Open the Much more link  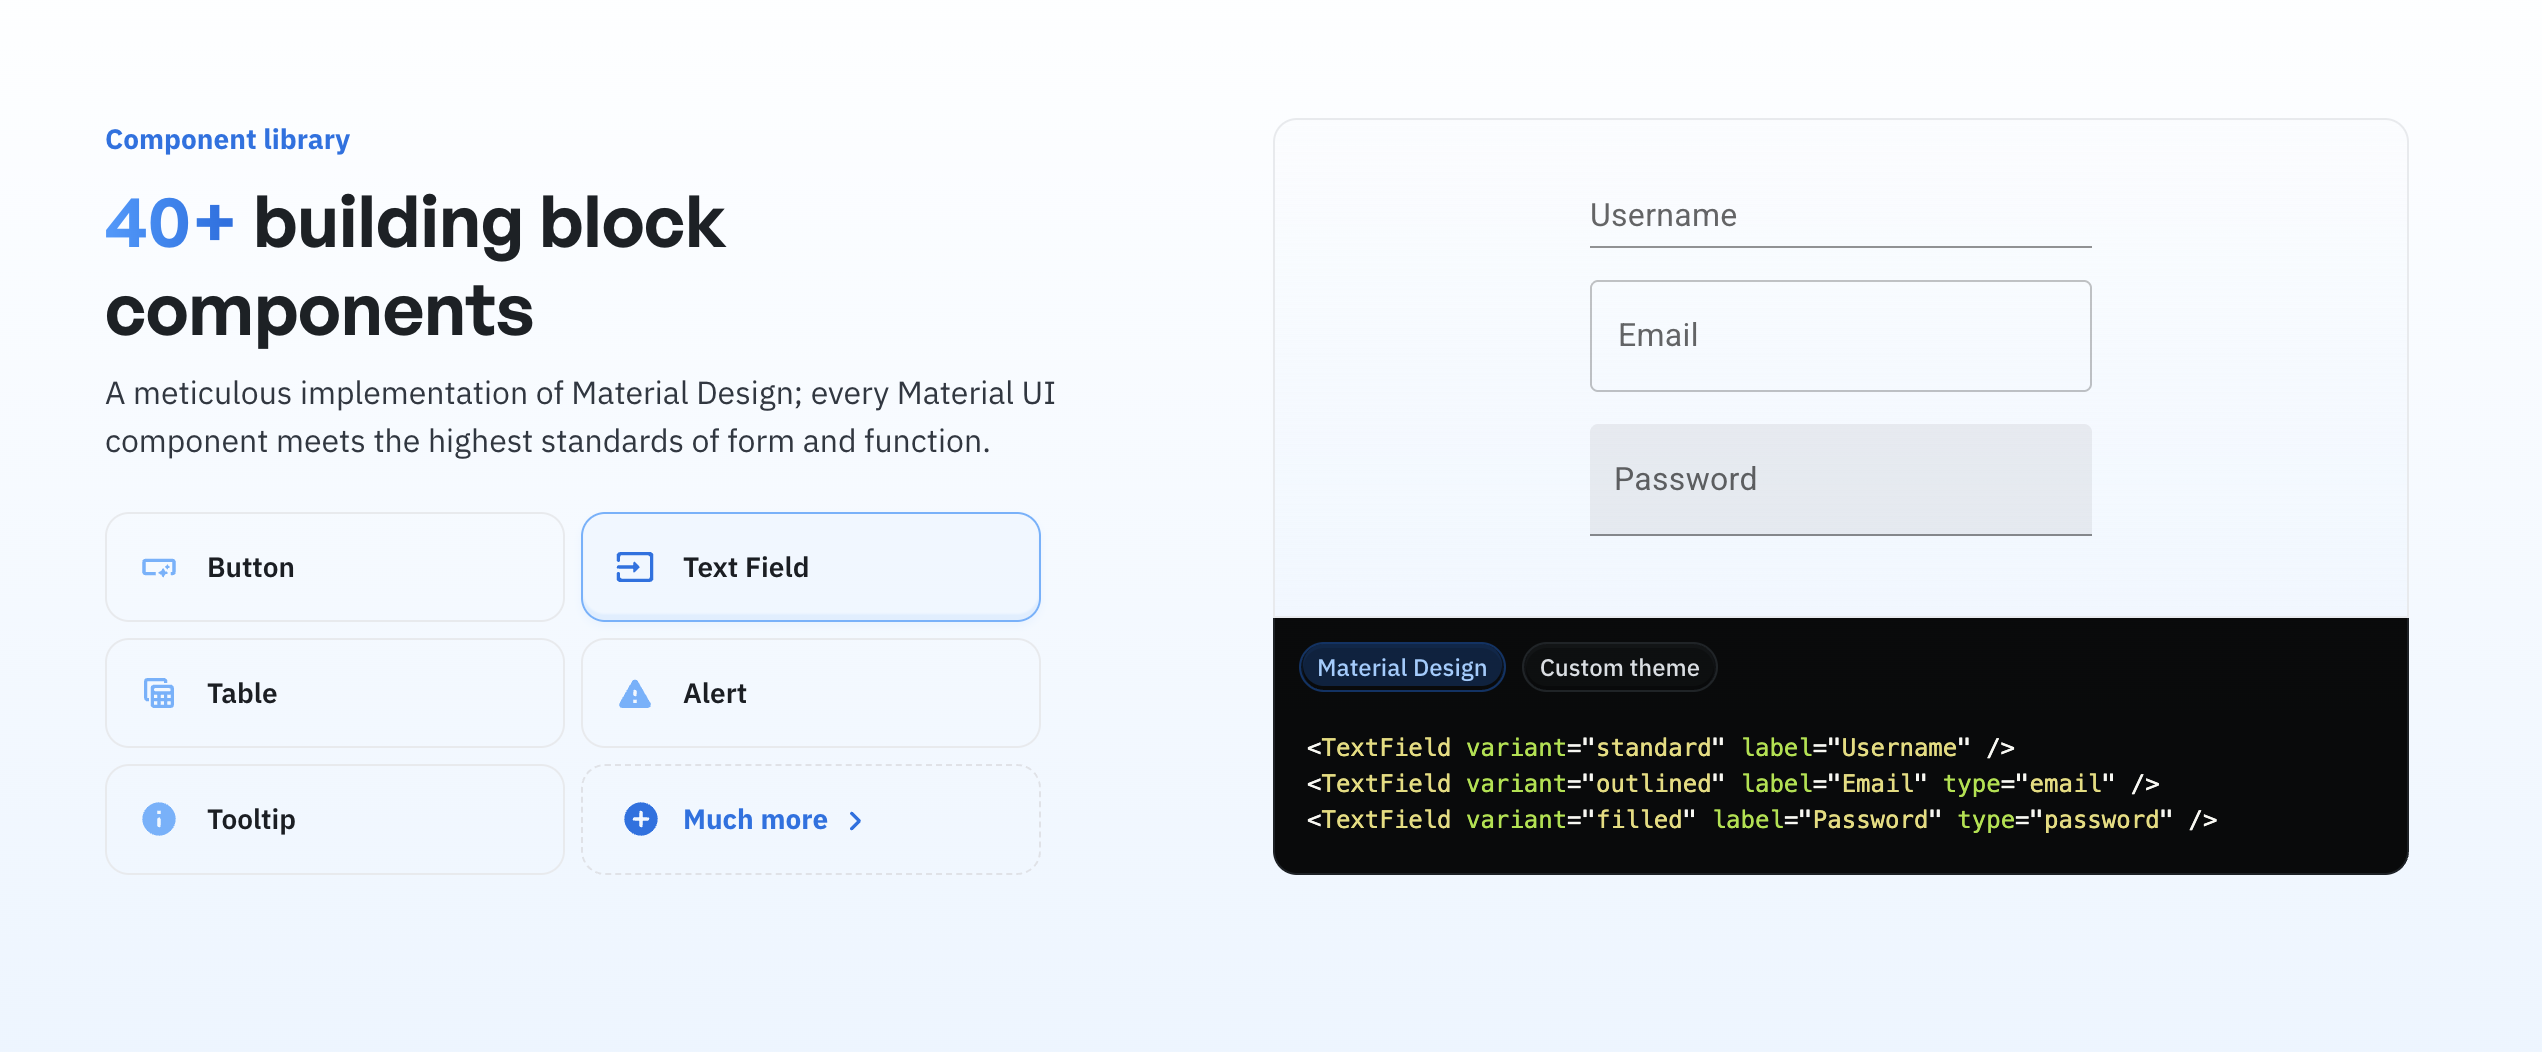click(x=754, y=819)
